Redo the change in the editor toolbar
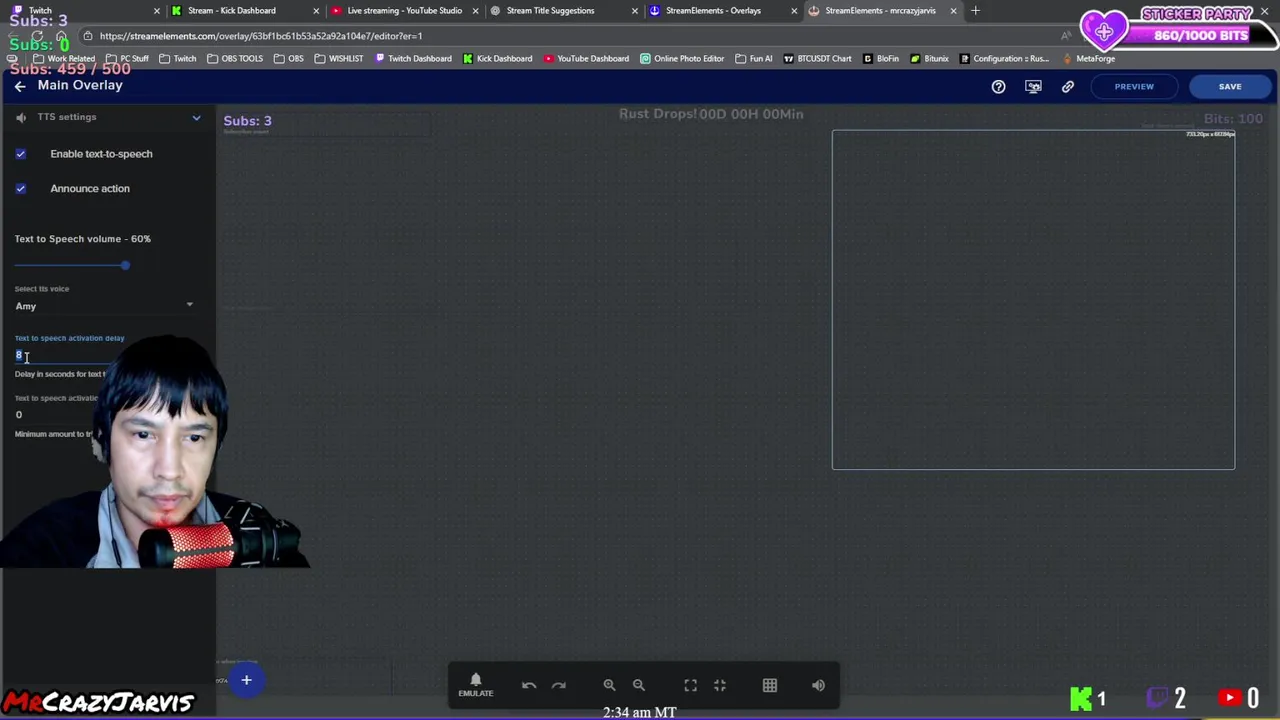Screen dimensions: 1280x720 (x=559, y=685)
